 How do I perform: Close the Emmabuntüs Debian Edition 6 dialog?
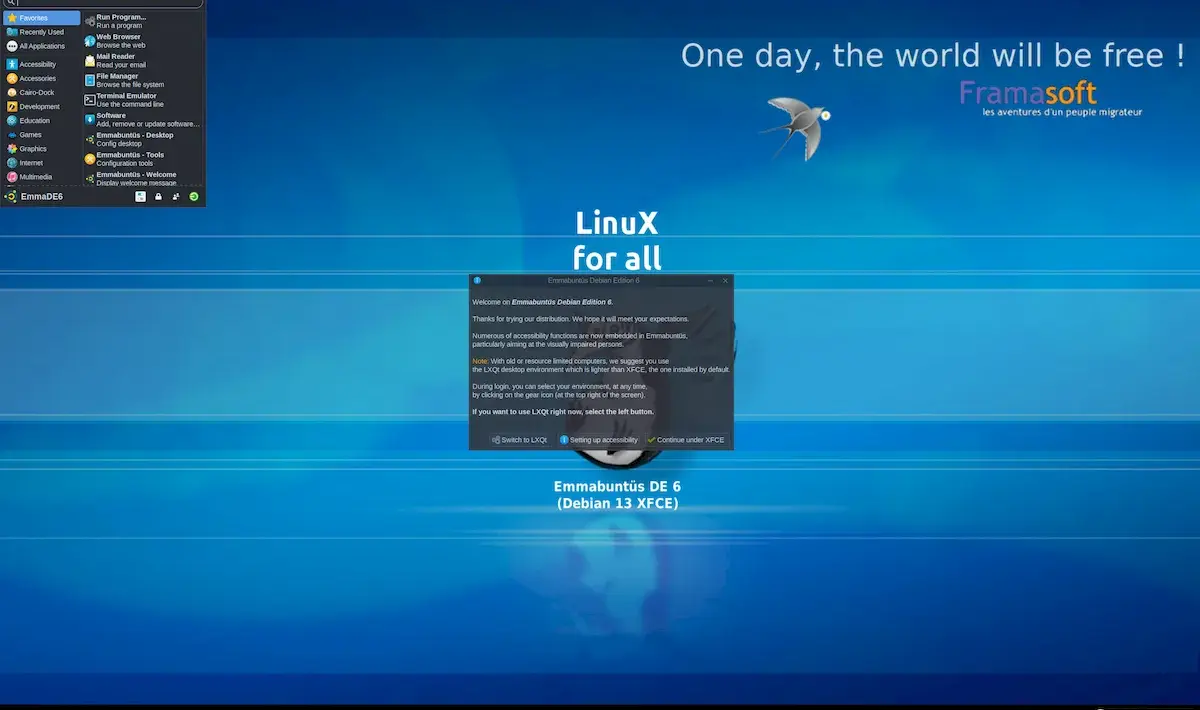(725, 280)
